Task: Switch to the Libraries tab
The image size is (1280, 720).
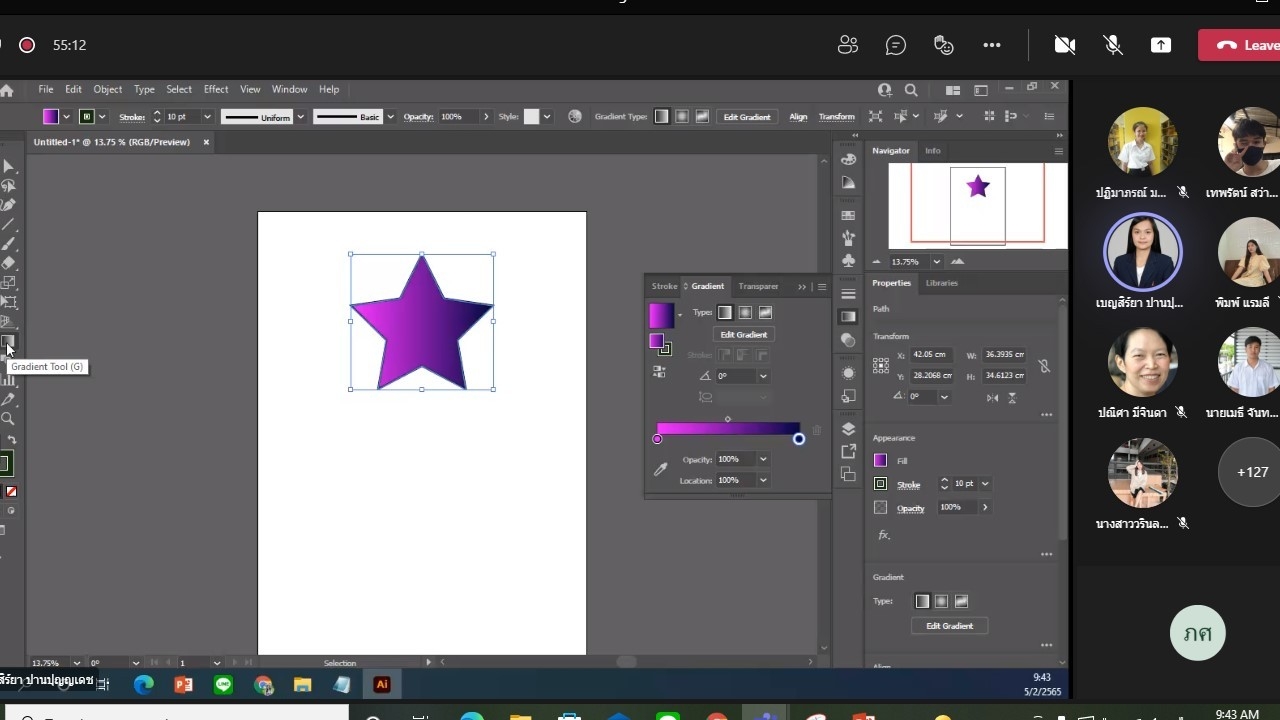Action: (942, 283)
